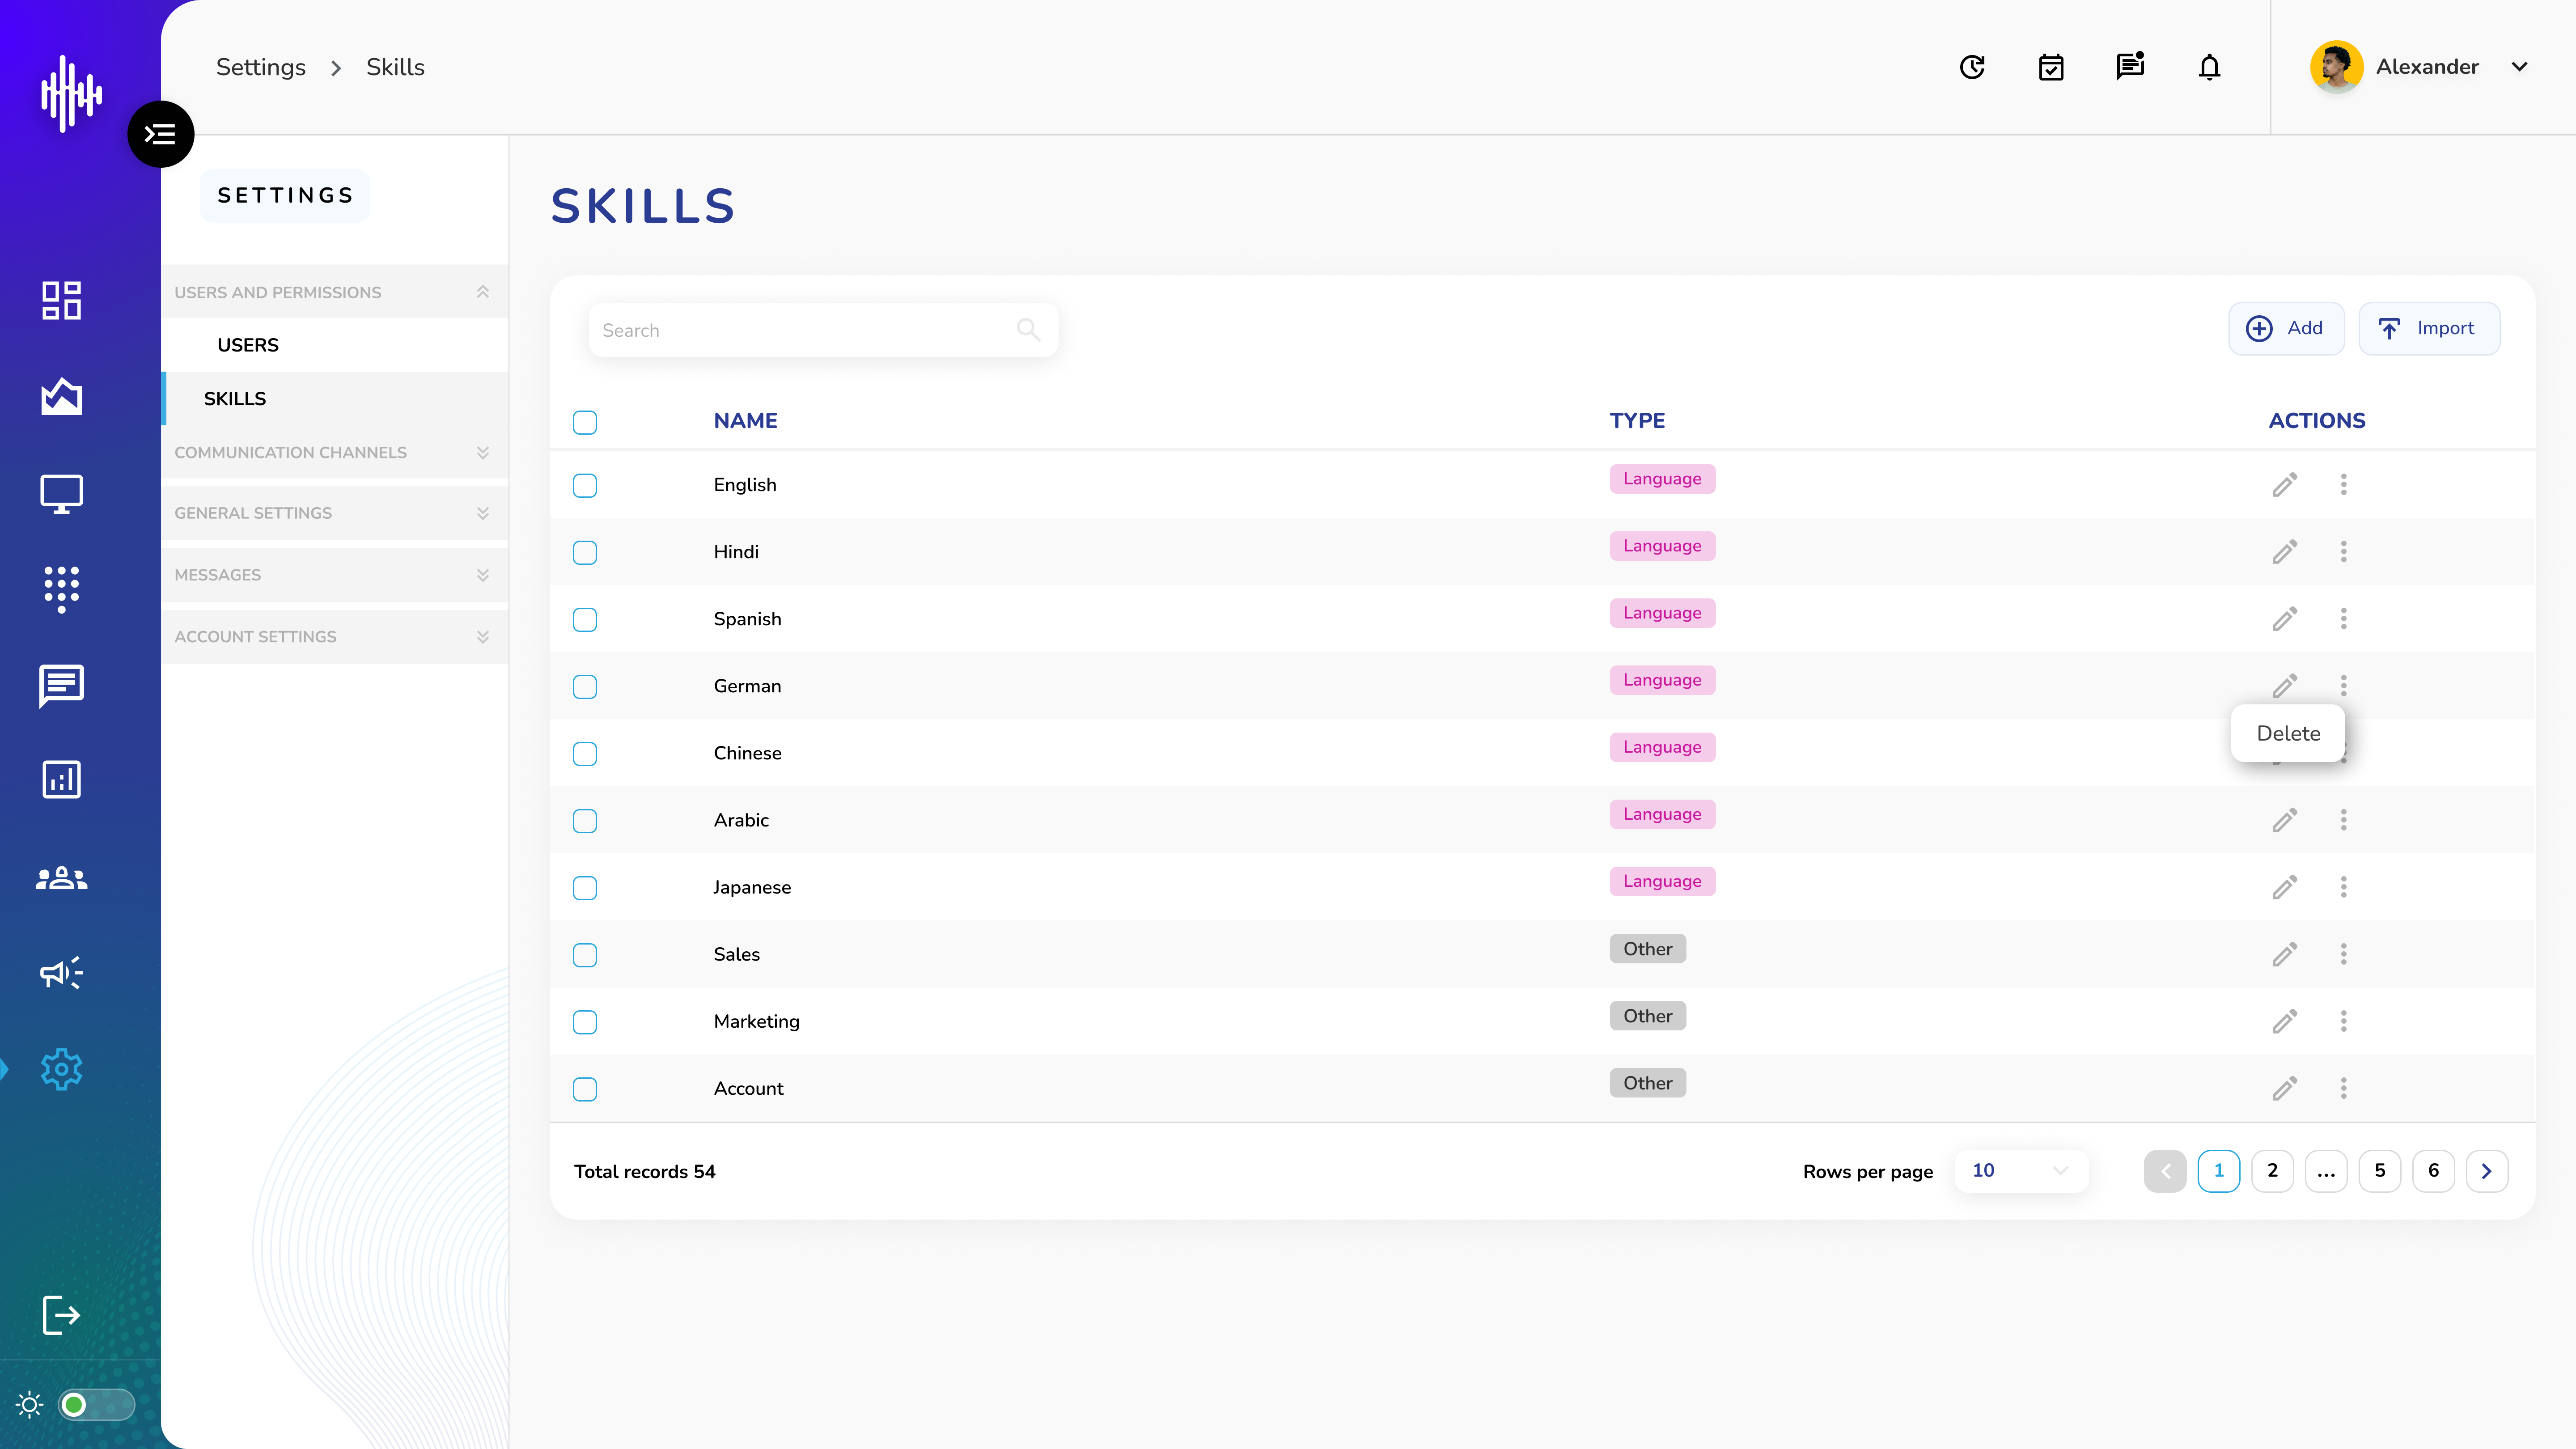Open more options for Account row
The image size is (2576, 1449).
pyautogui.click(x=2343, y=1088)
